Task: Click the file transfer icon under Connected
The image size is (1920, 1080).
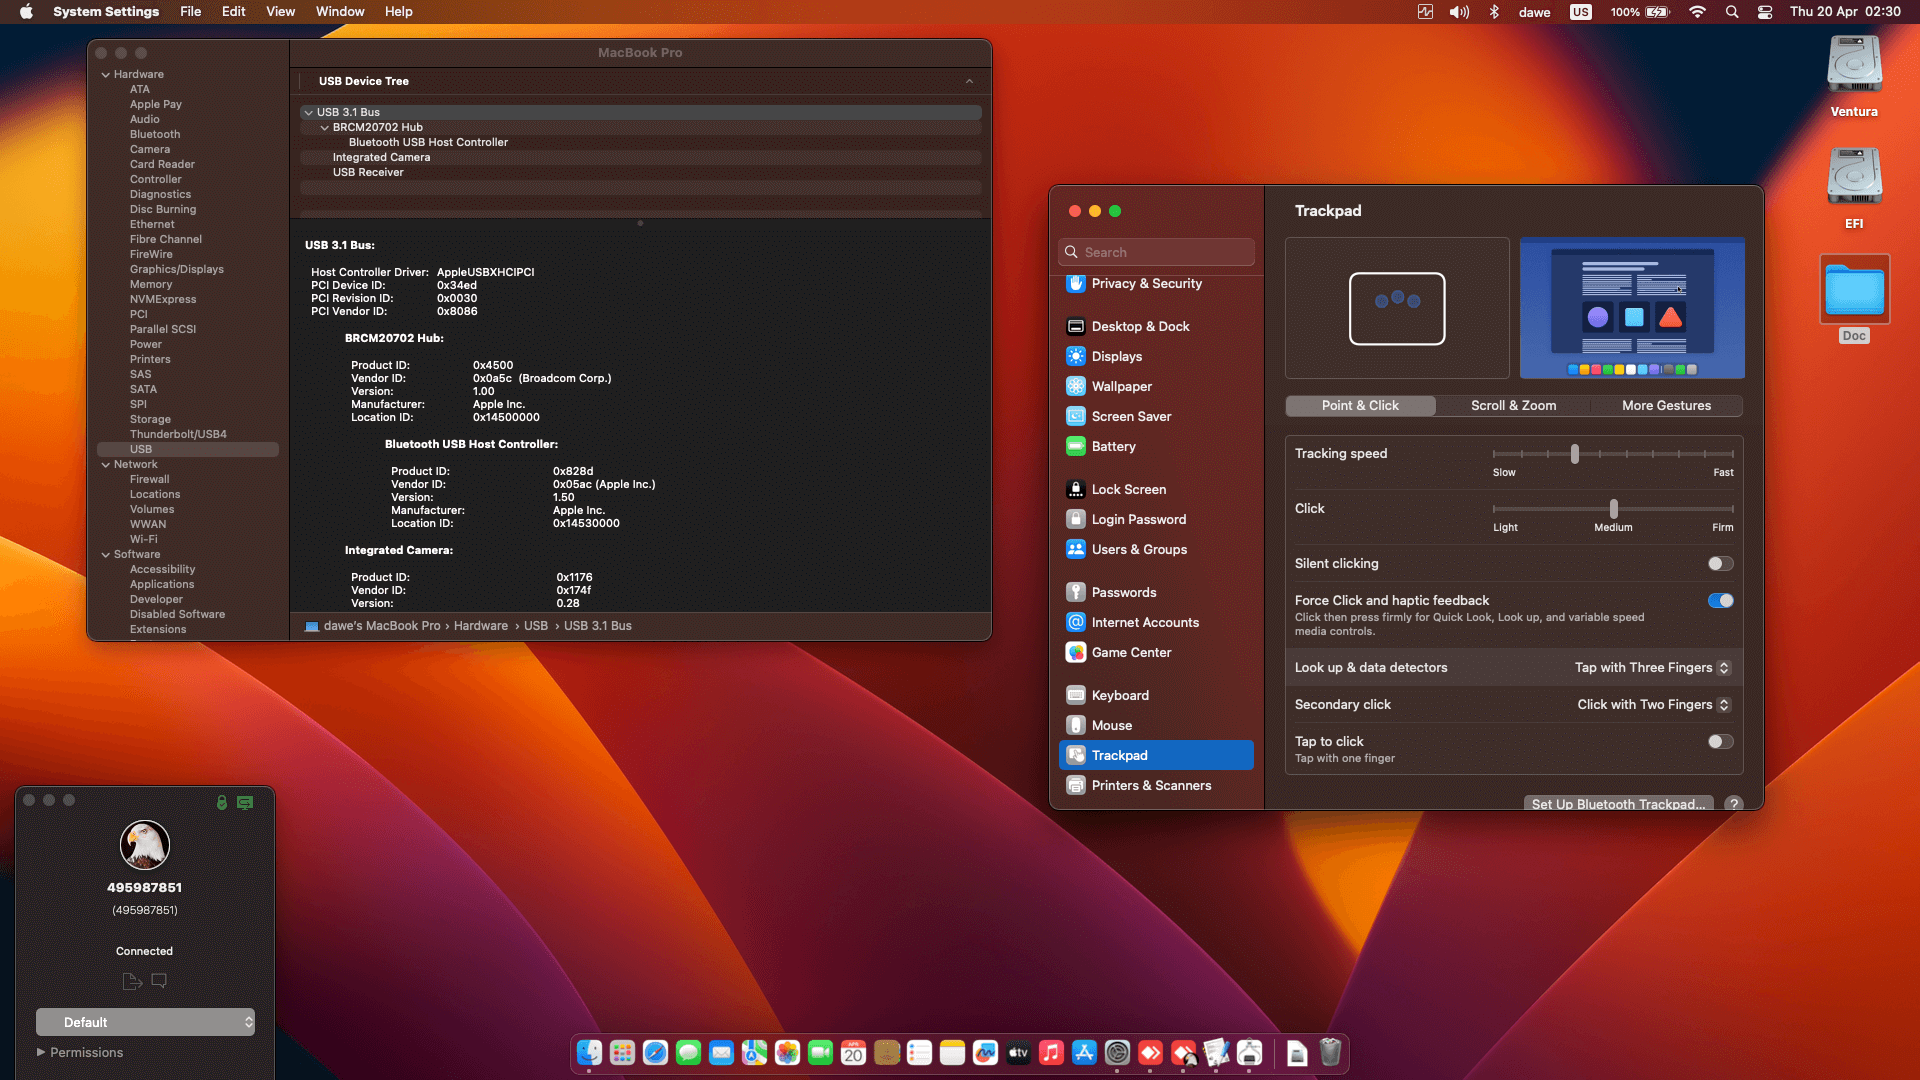Action: pos(132,981)
